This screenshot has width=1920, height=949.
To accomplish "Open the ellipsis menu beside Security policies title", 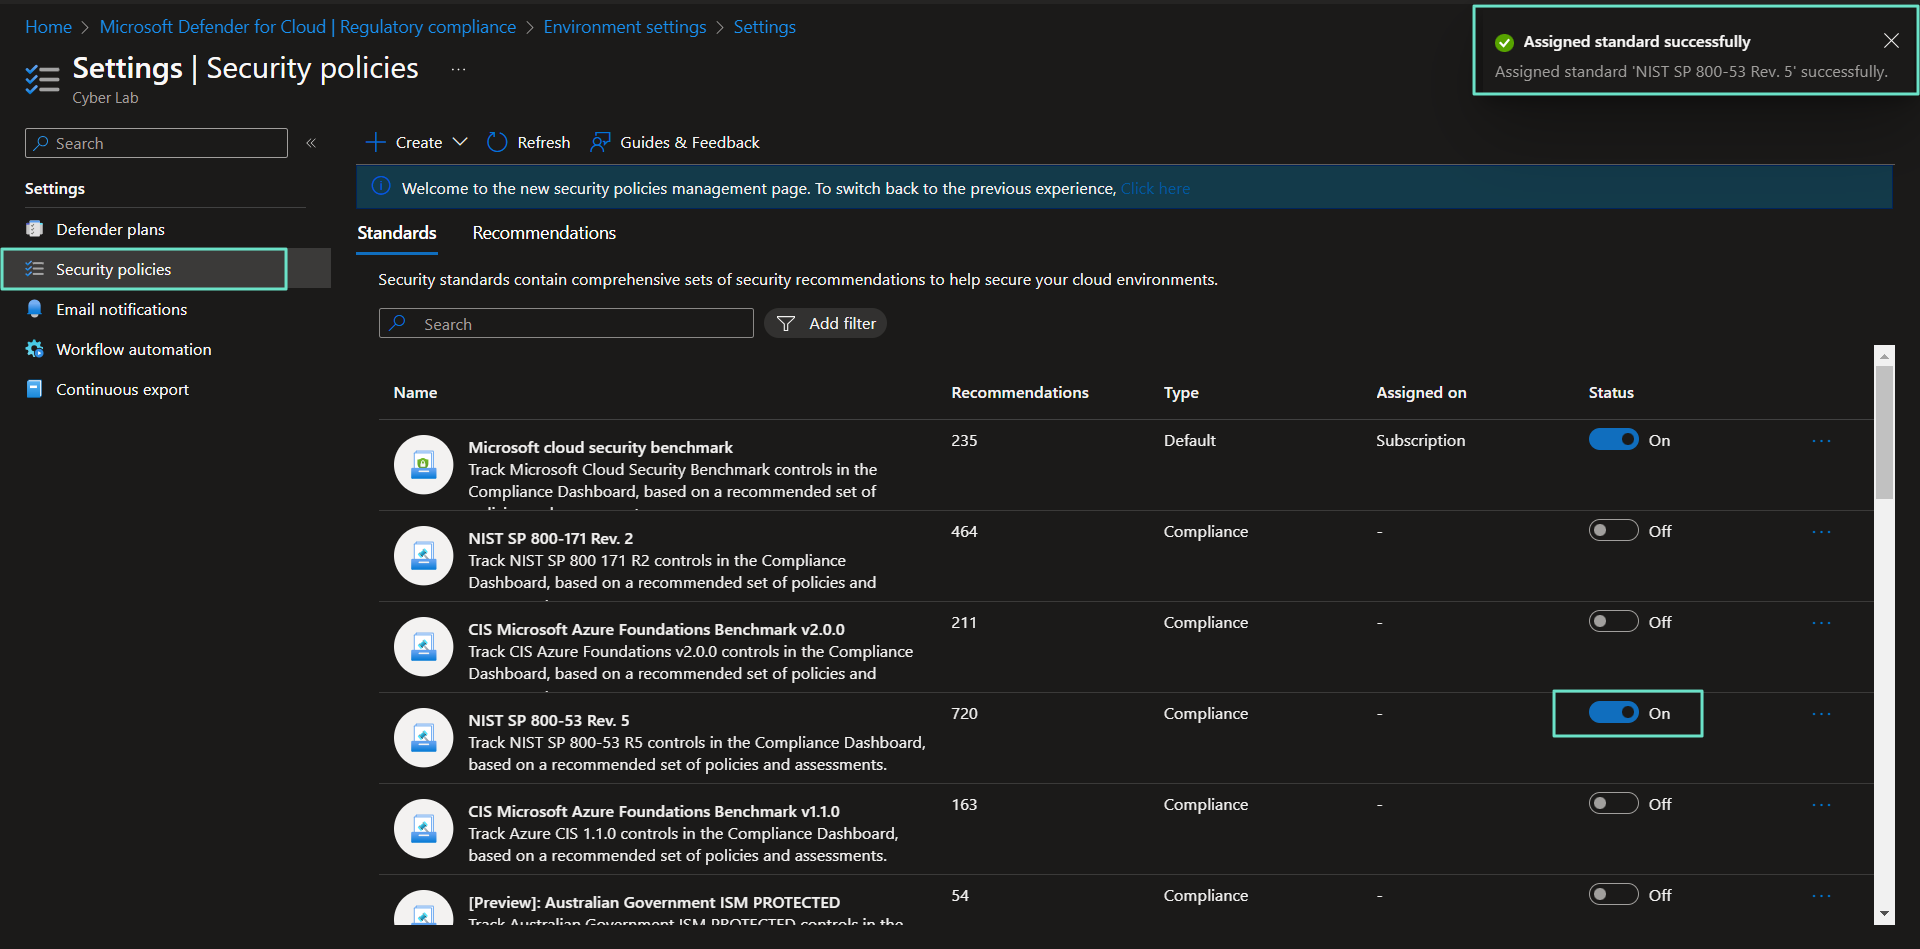I will point(458,69).
